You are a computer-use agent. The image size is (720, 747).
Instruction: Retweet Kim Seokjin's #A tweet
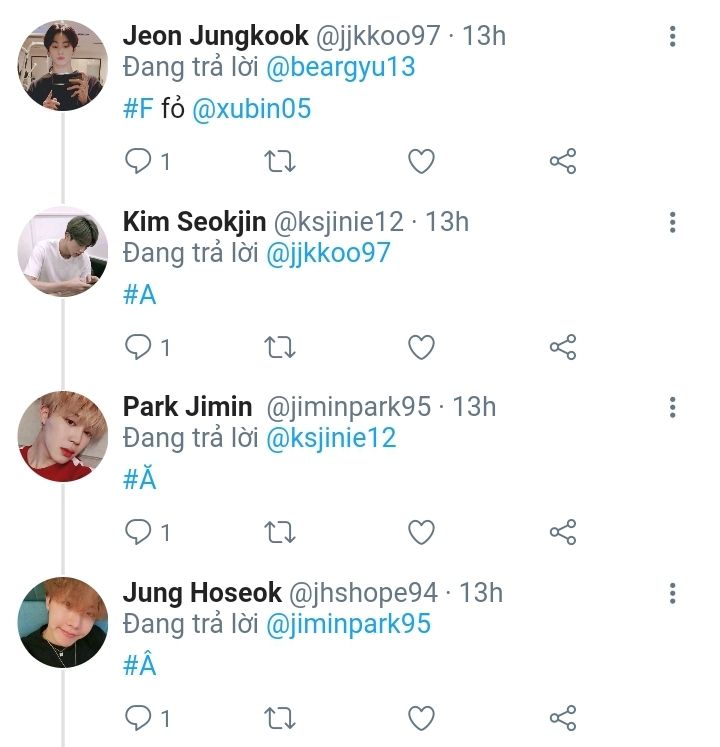pyautogui.click(x=280, y=347)
